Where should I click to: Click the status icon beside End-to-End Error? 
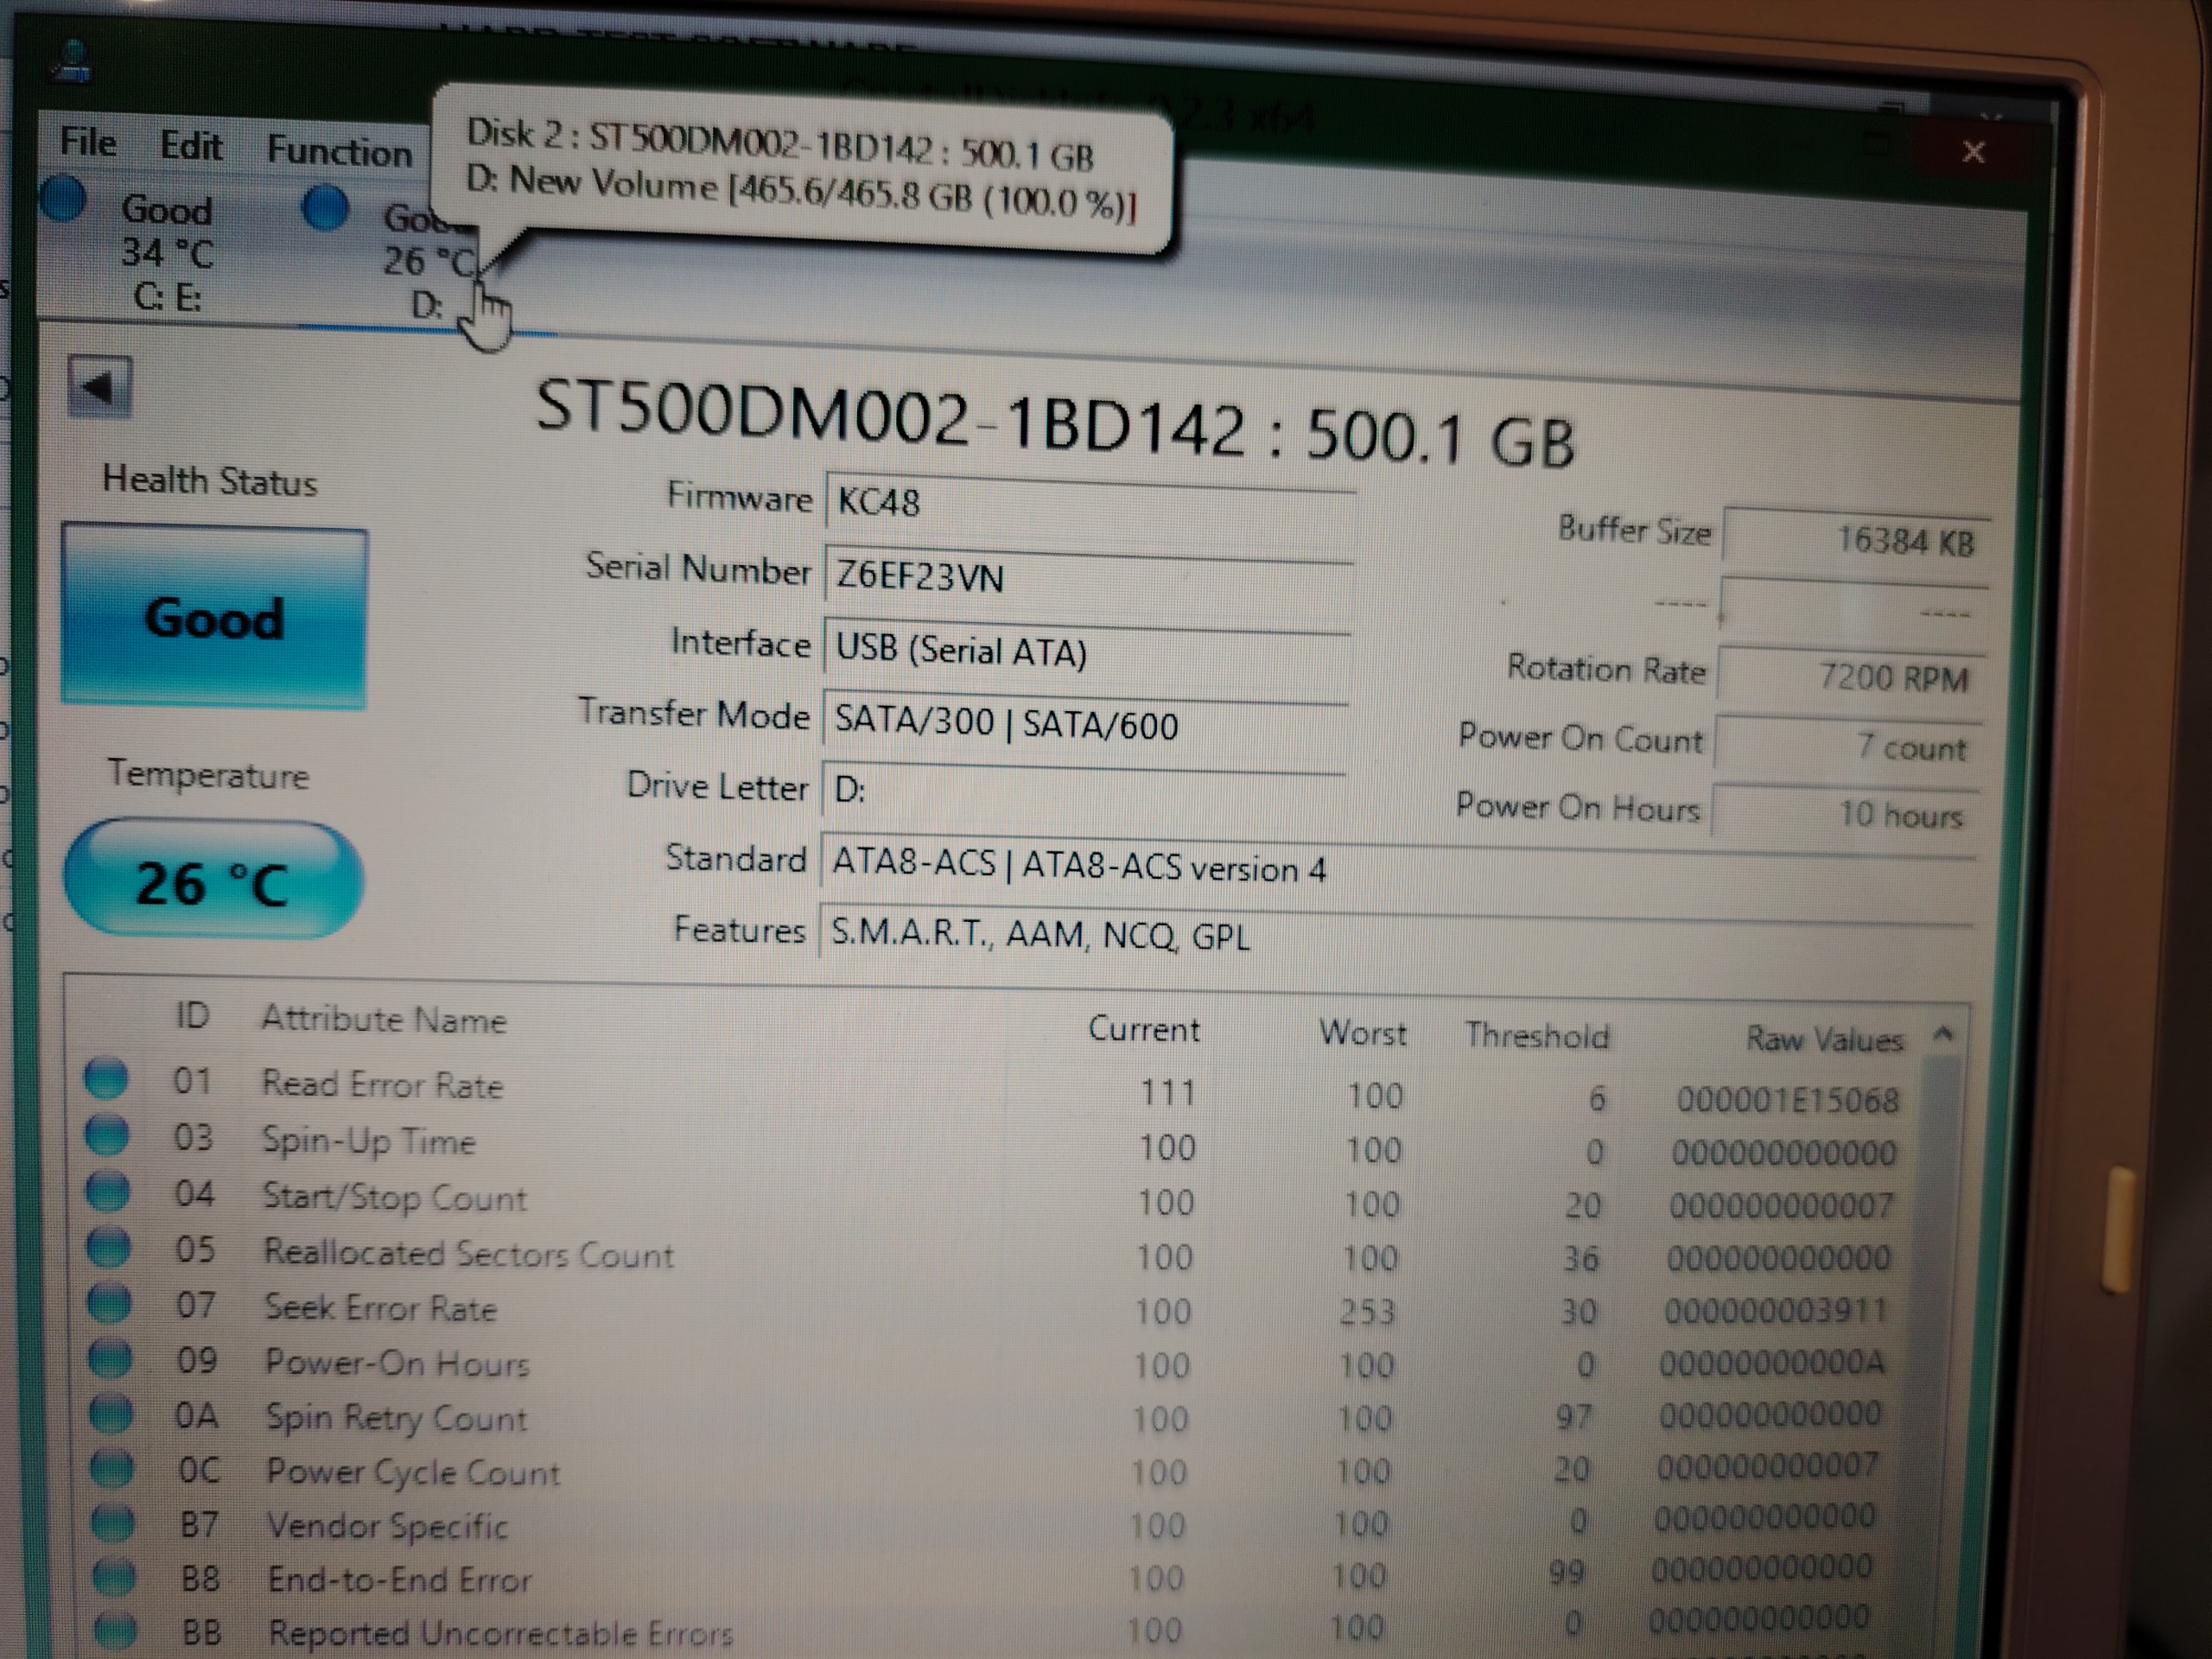pyautogui.click(x=113, y=1577)
